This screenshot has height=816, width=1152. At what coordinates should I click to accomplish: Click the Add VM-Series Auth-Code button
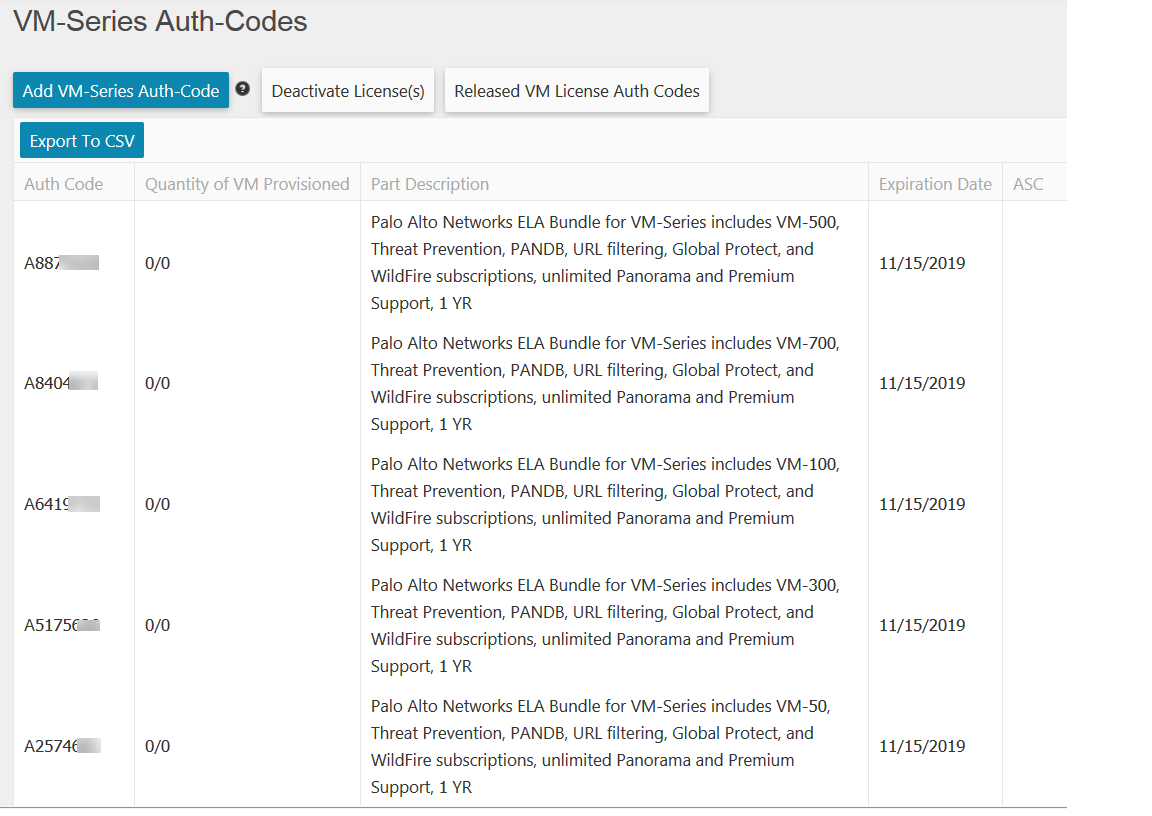(121, 91)
